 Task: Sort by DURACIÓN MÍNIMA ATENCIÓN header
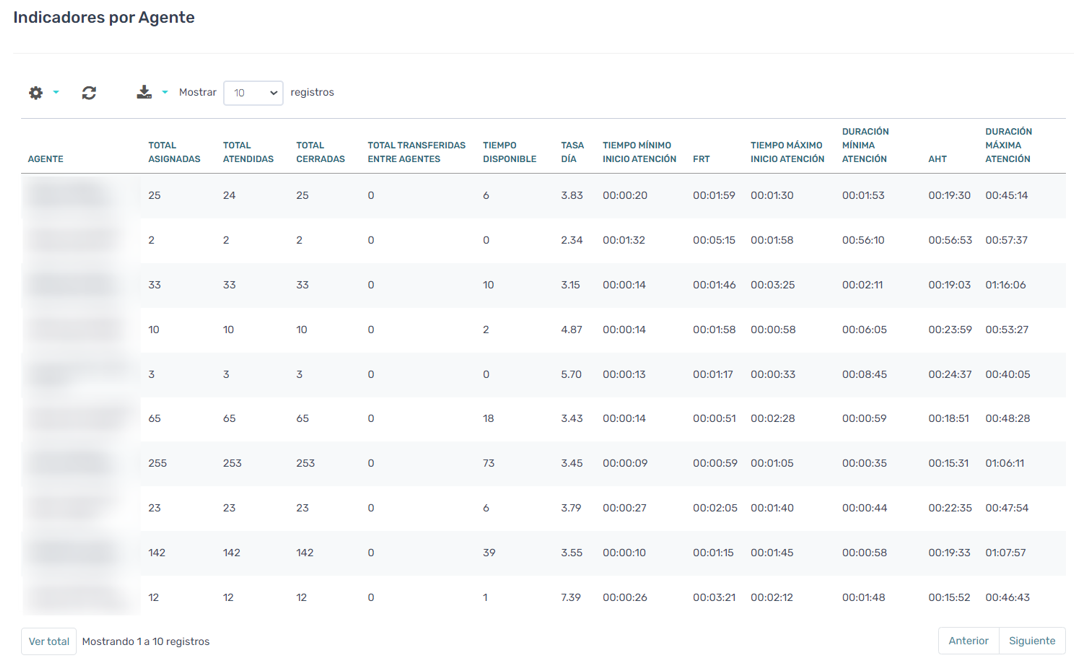coord(865,145)
